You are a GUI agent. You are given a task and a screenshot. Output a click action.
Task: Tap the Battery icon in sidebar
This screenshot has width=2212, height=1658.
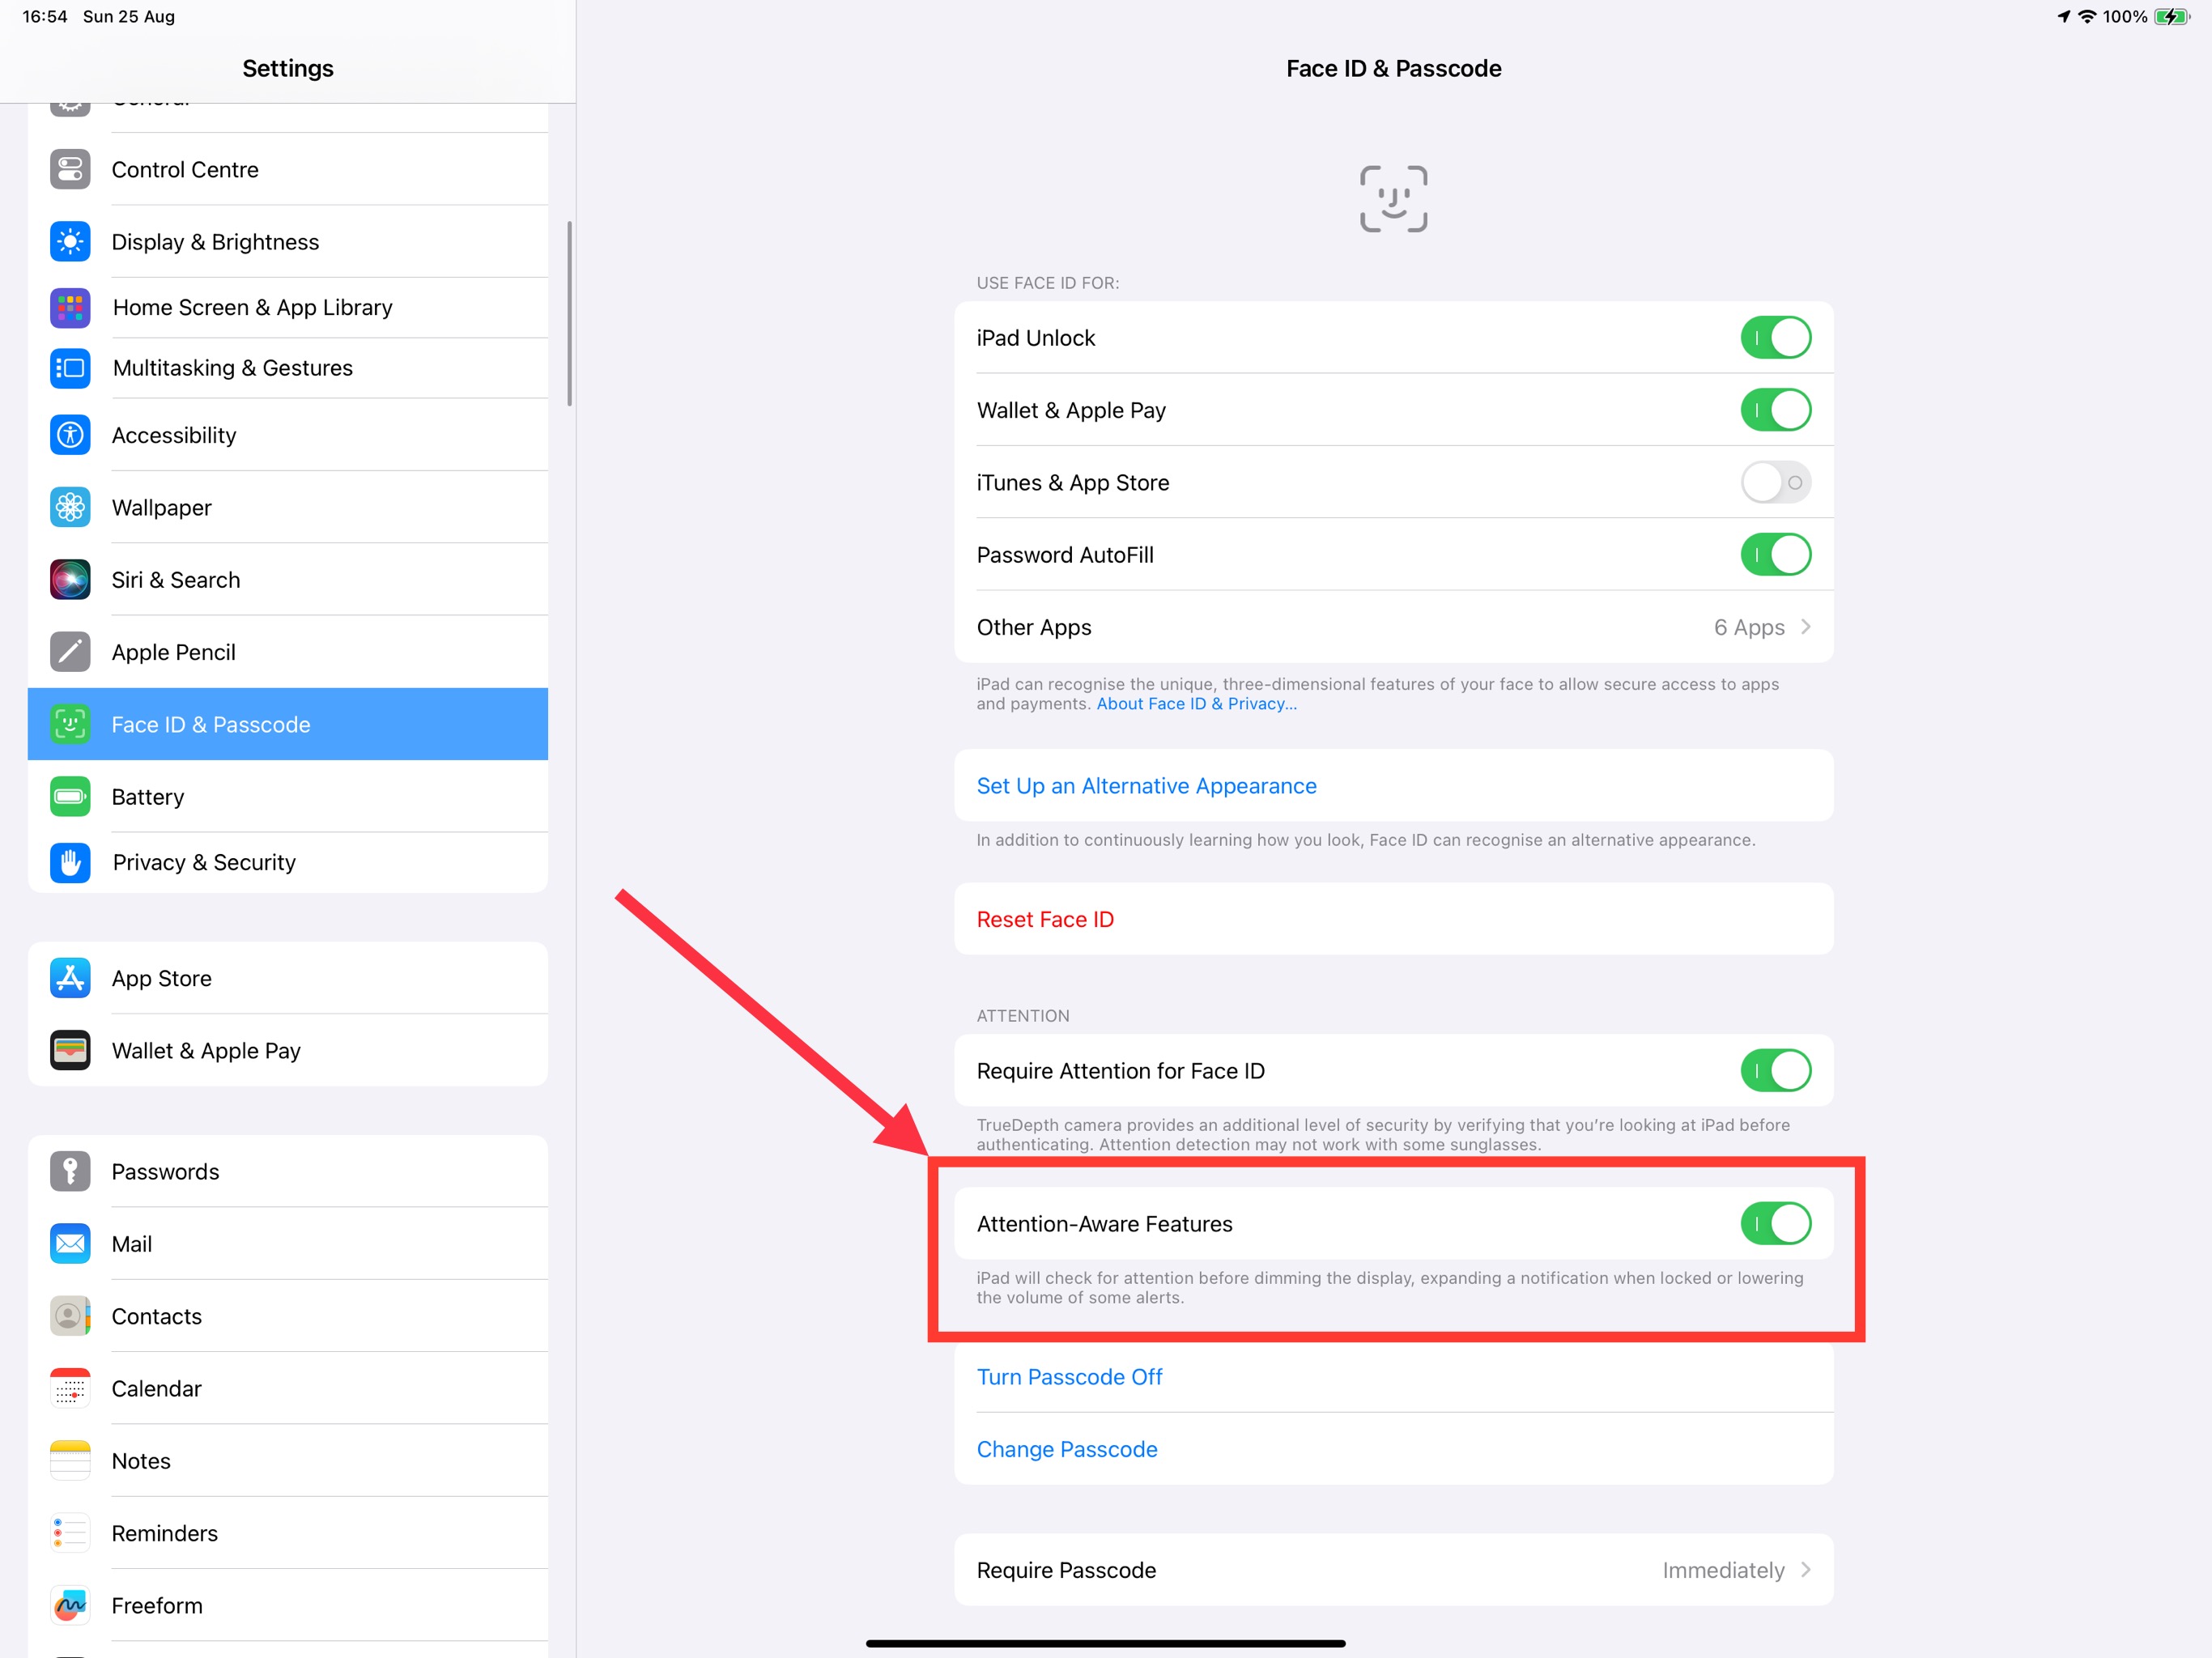click(70, 797)
